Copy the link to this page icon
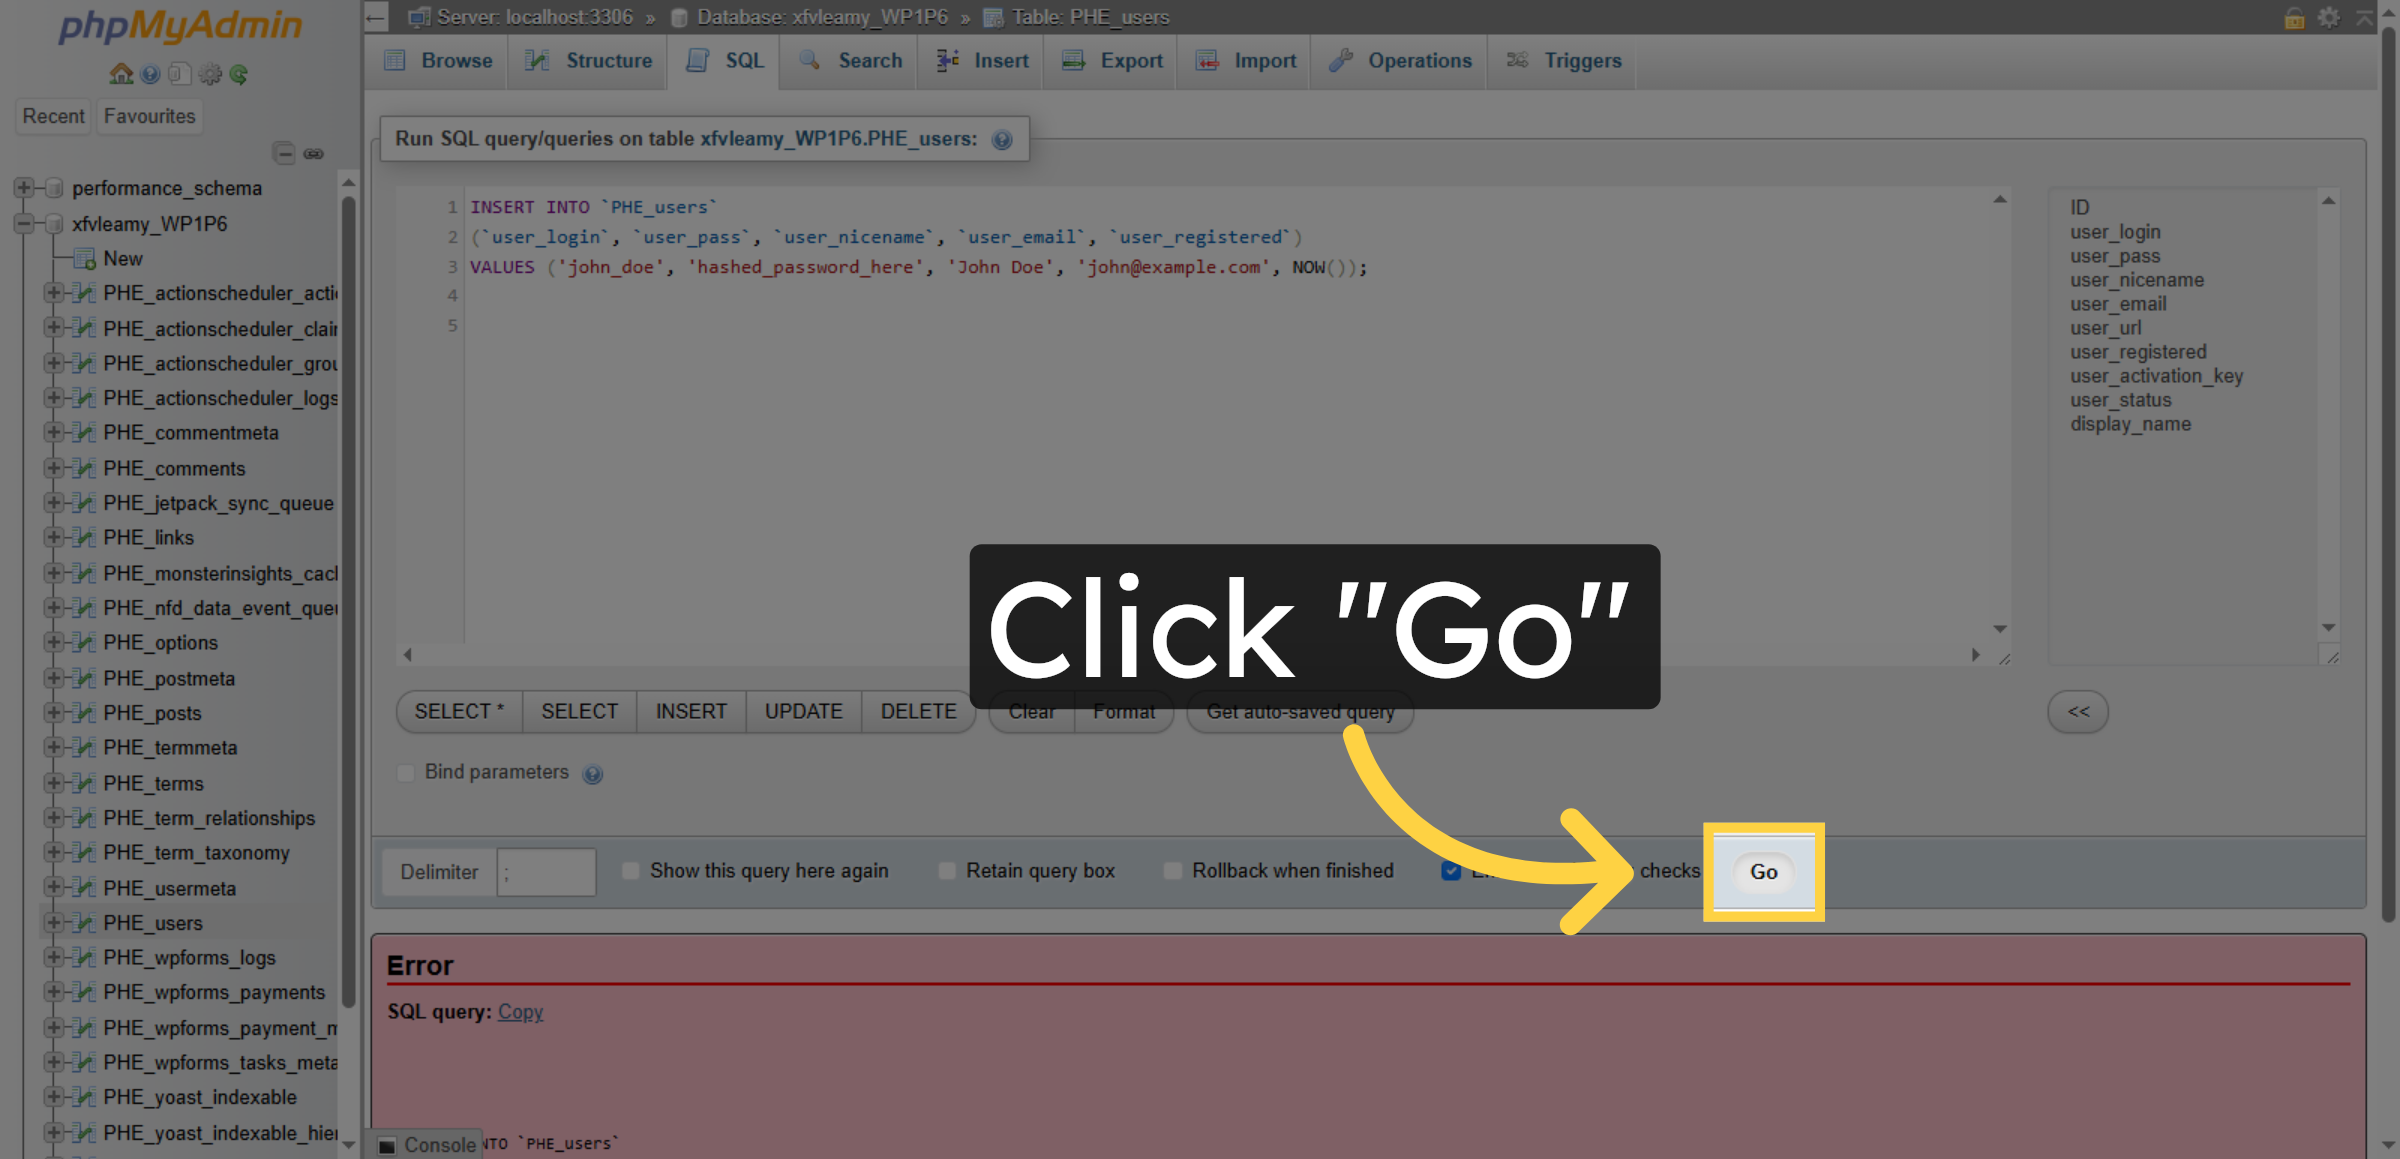The image size is (2400, 1159). coord(314,153)
